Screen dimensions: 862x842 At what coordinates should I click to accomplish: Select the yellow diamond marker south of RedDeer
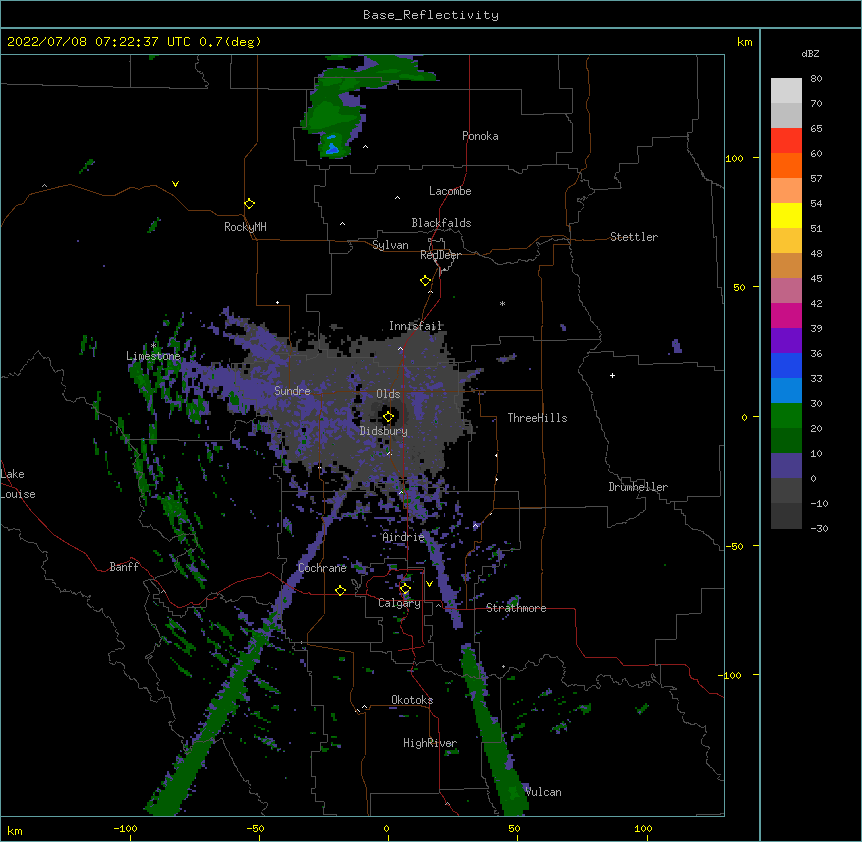coord(425,281)
